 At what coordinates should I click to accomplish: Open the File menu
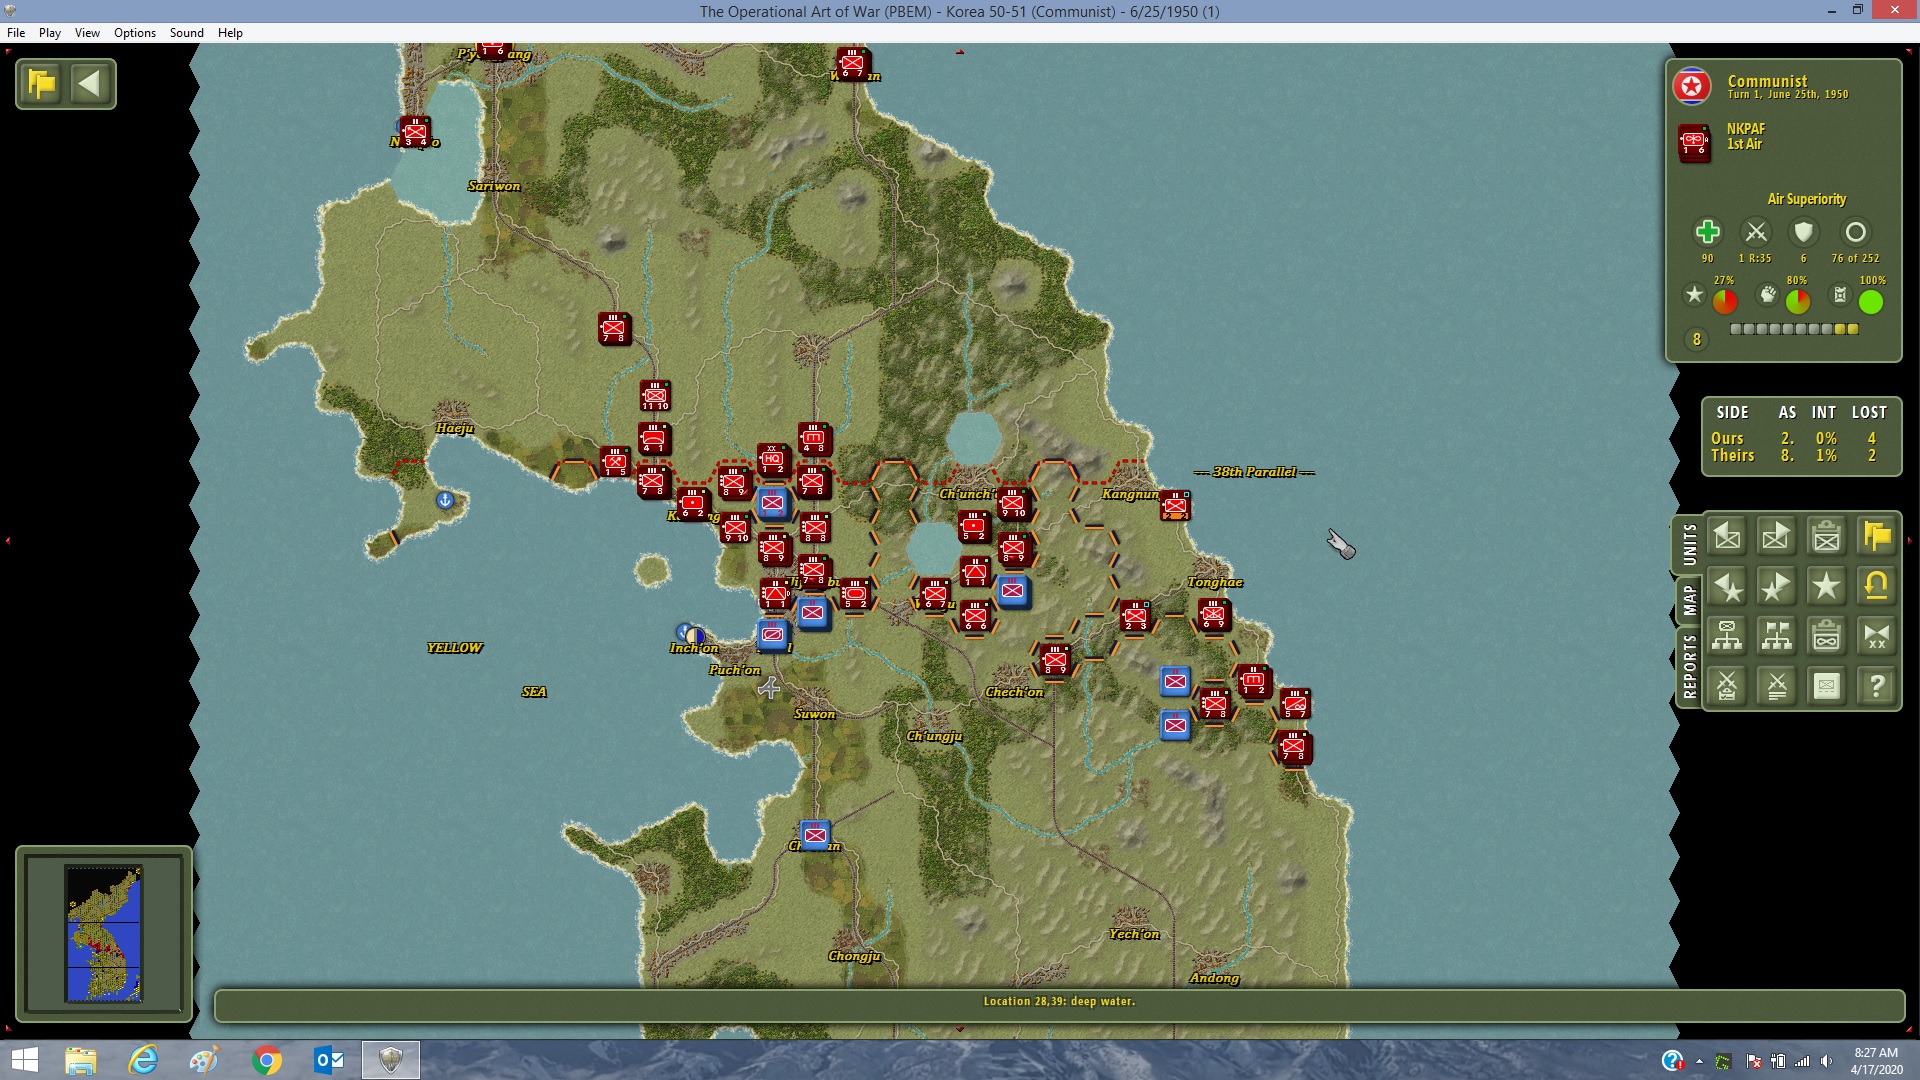(x=16, y=33)
